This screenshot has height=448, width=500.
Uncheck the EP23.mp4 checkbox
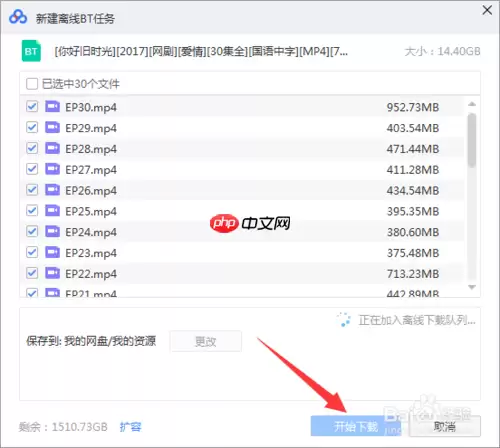coord(32,252)
